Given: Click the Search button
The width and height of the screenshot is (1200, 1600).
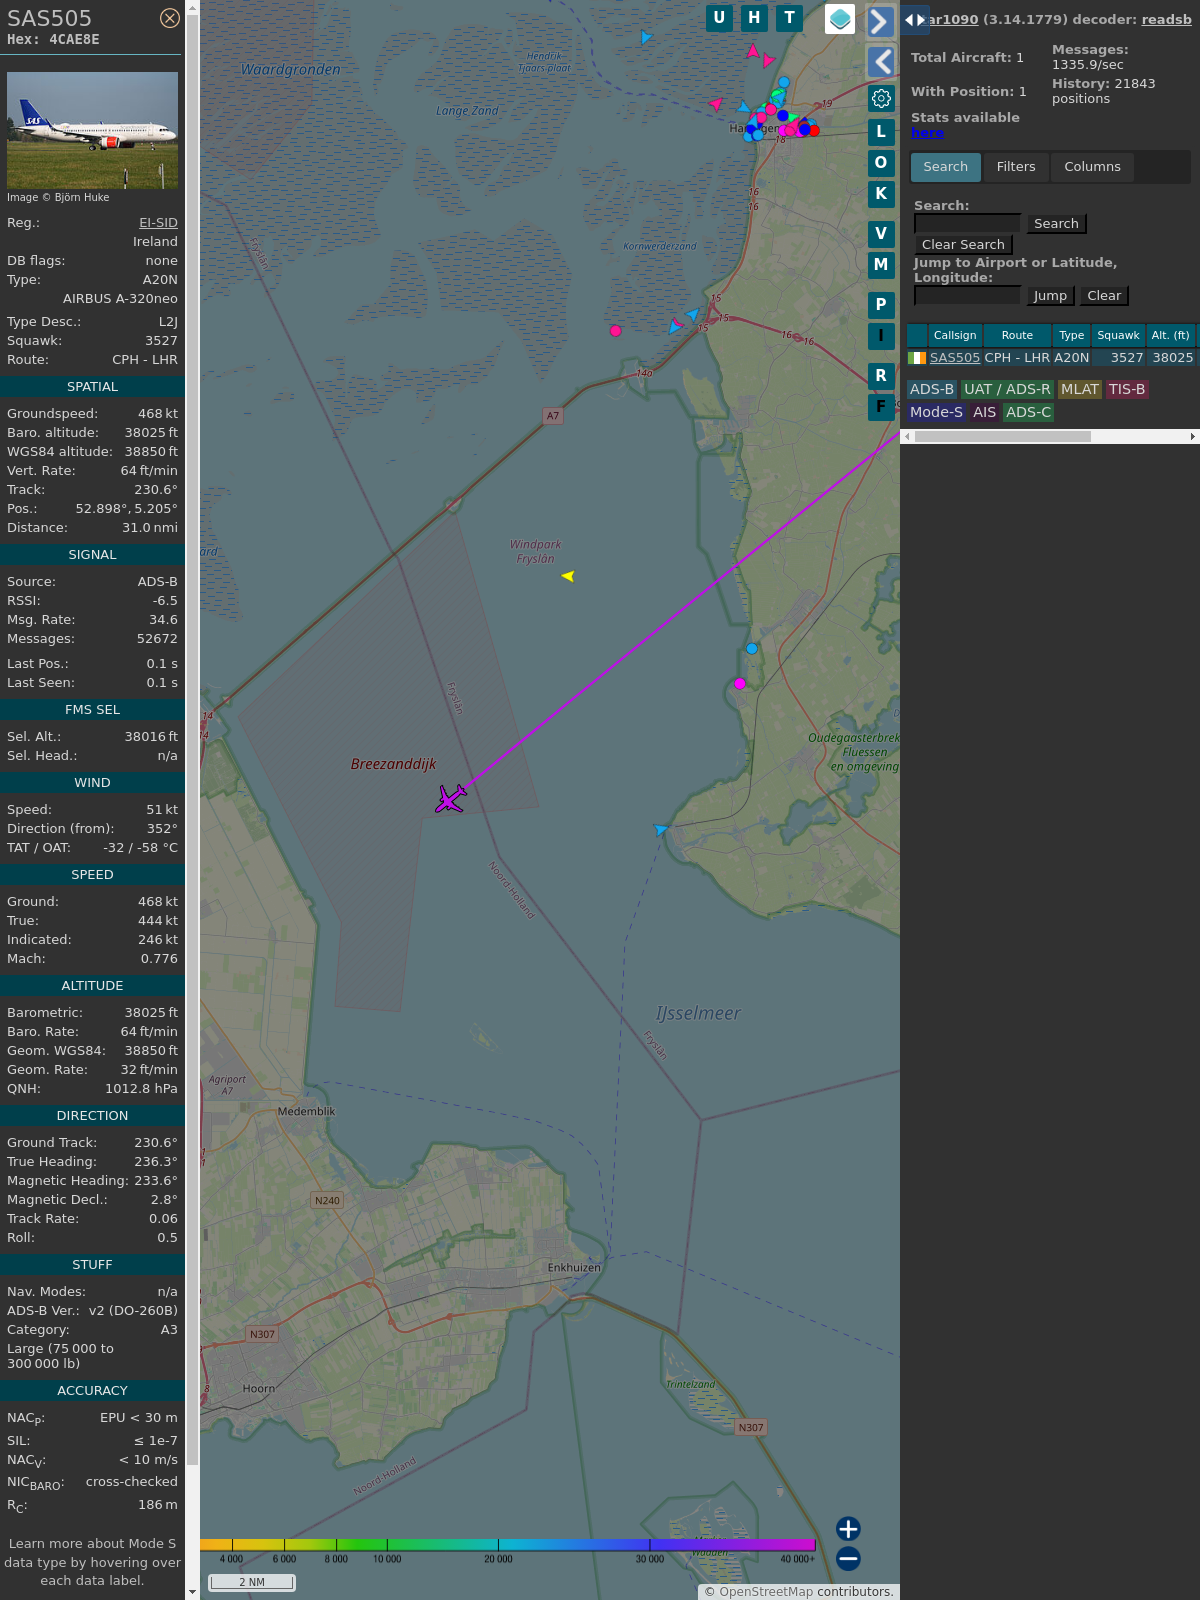Looking at the screenshot, I should pyautogui.click(x=1056, y=224).
